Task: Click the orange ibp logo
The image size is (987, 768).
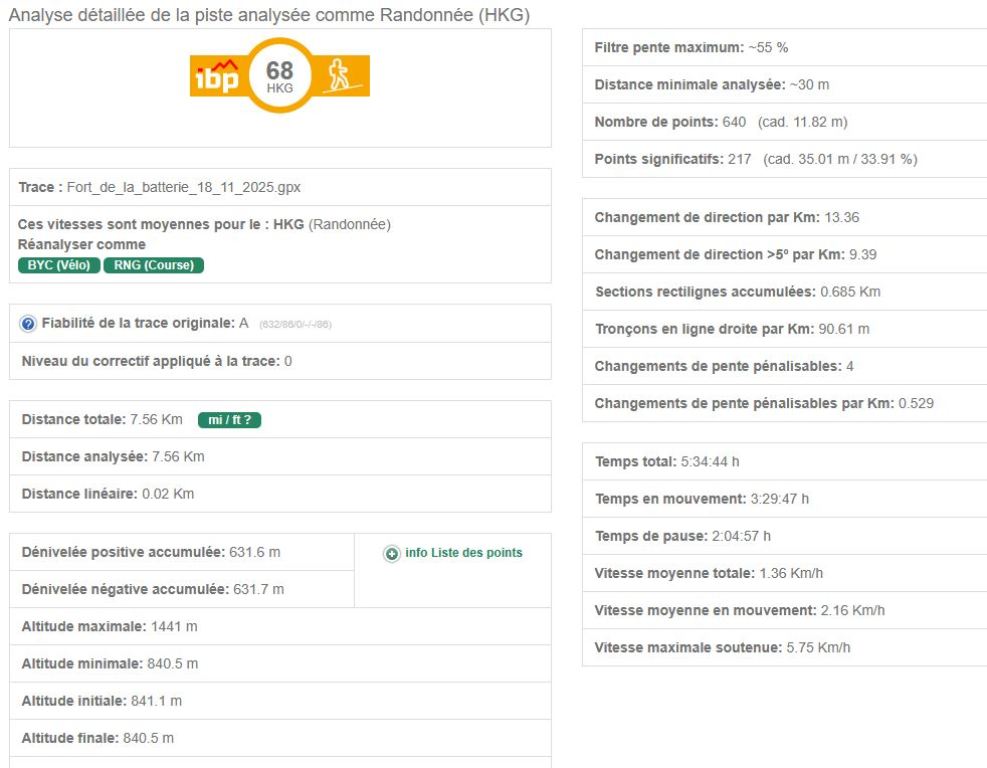Action: (x=215, y=75)
